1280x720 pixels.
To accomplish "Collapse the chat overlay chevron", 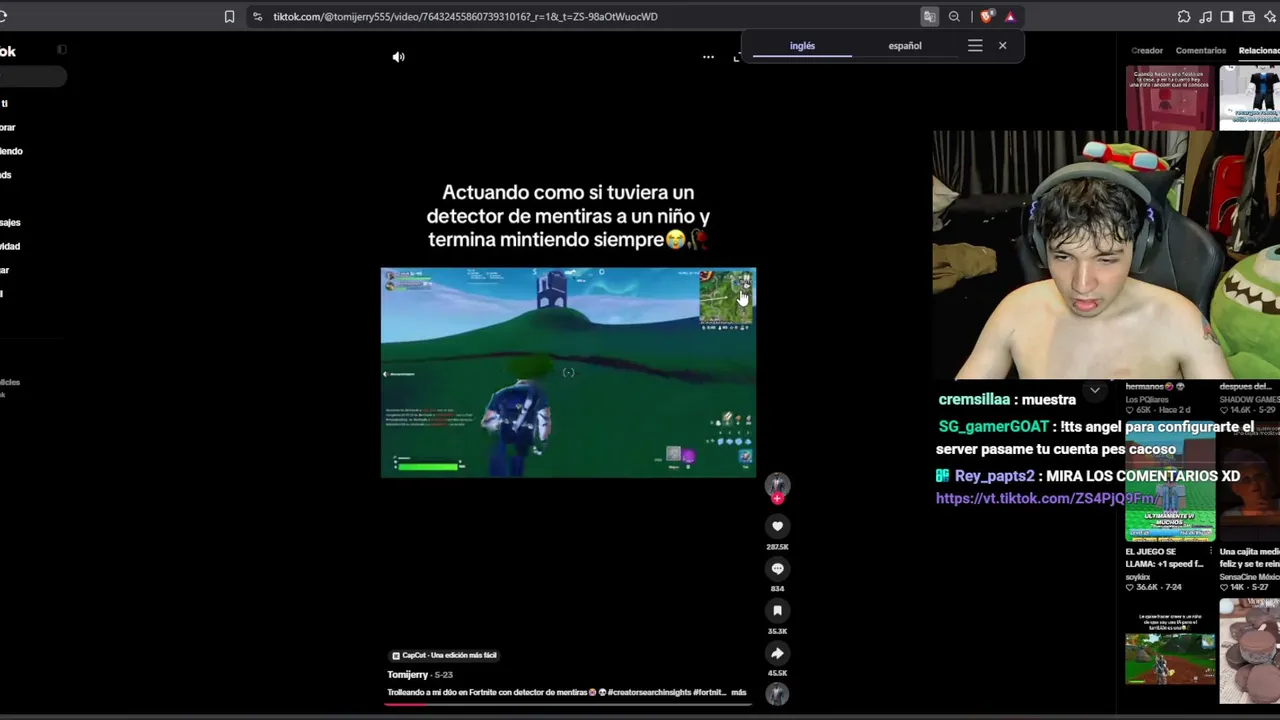I will coord(1095,390).
